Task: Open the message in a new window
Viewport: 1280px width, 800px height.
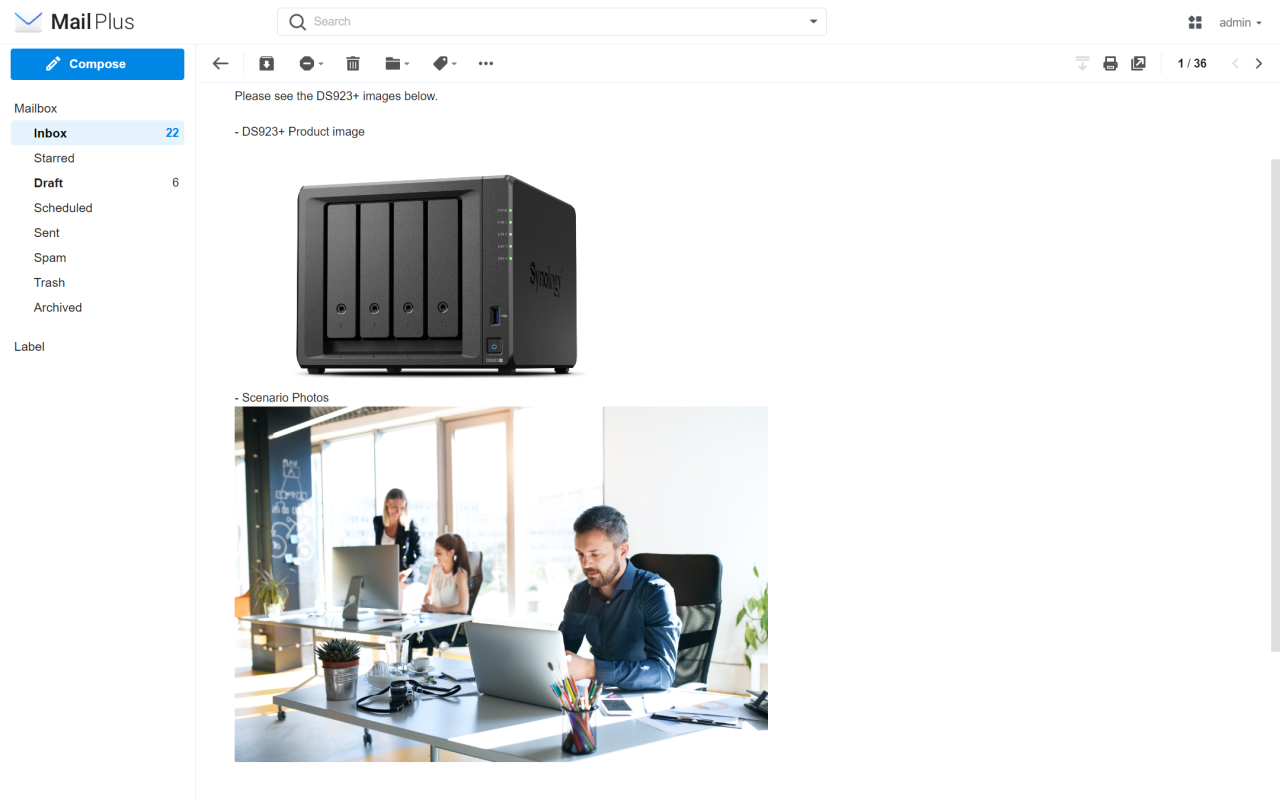Action: point(1138,63)
